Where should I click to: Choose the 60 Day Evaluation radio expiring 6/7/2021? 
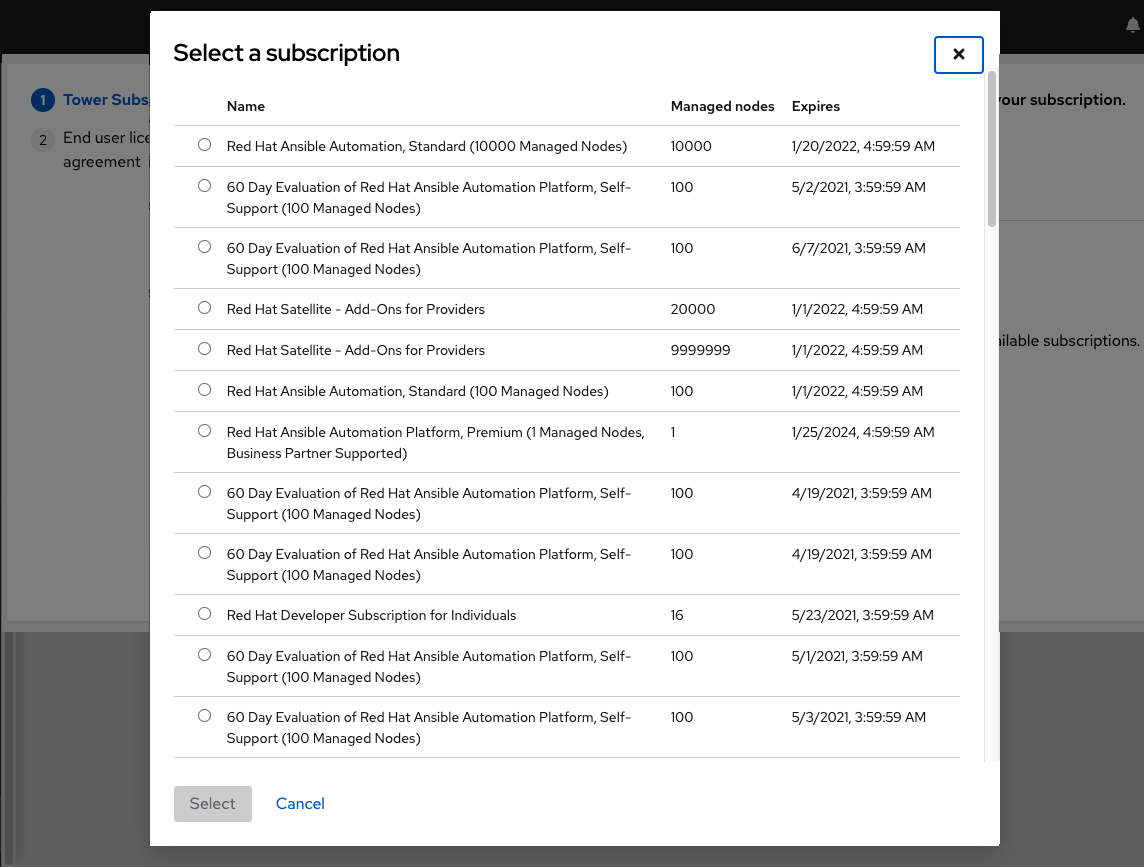[204, 247]
